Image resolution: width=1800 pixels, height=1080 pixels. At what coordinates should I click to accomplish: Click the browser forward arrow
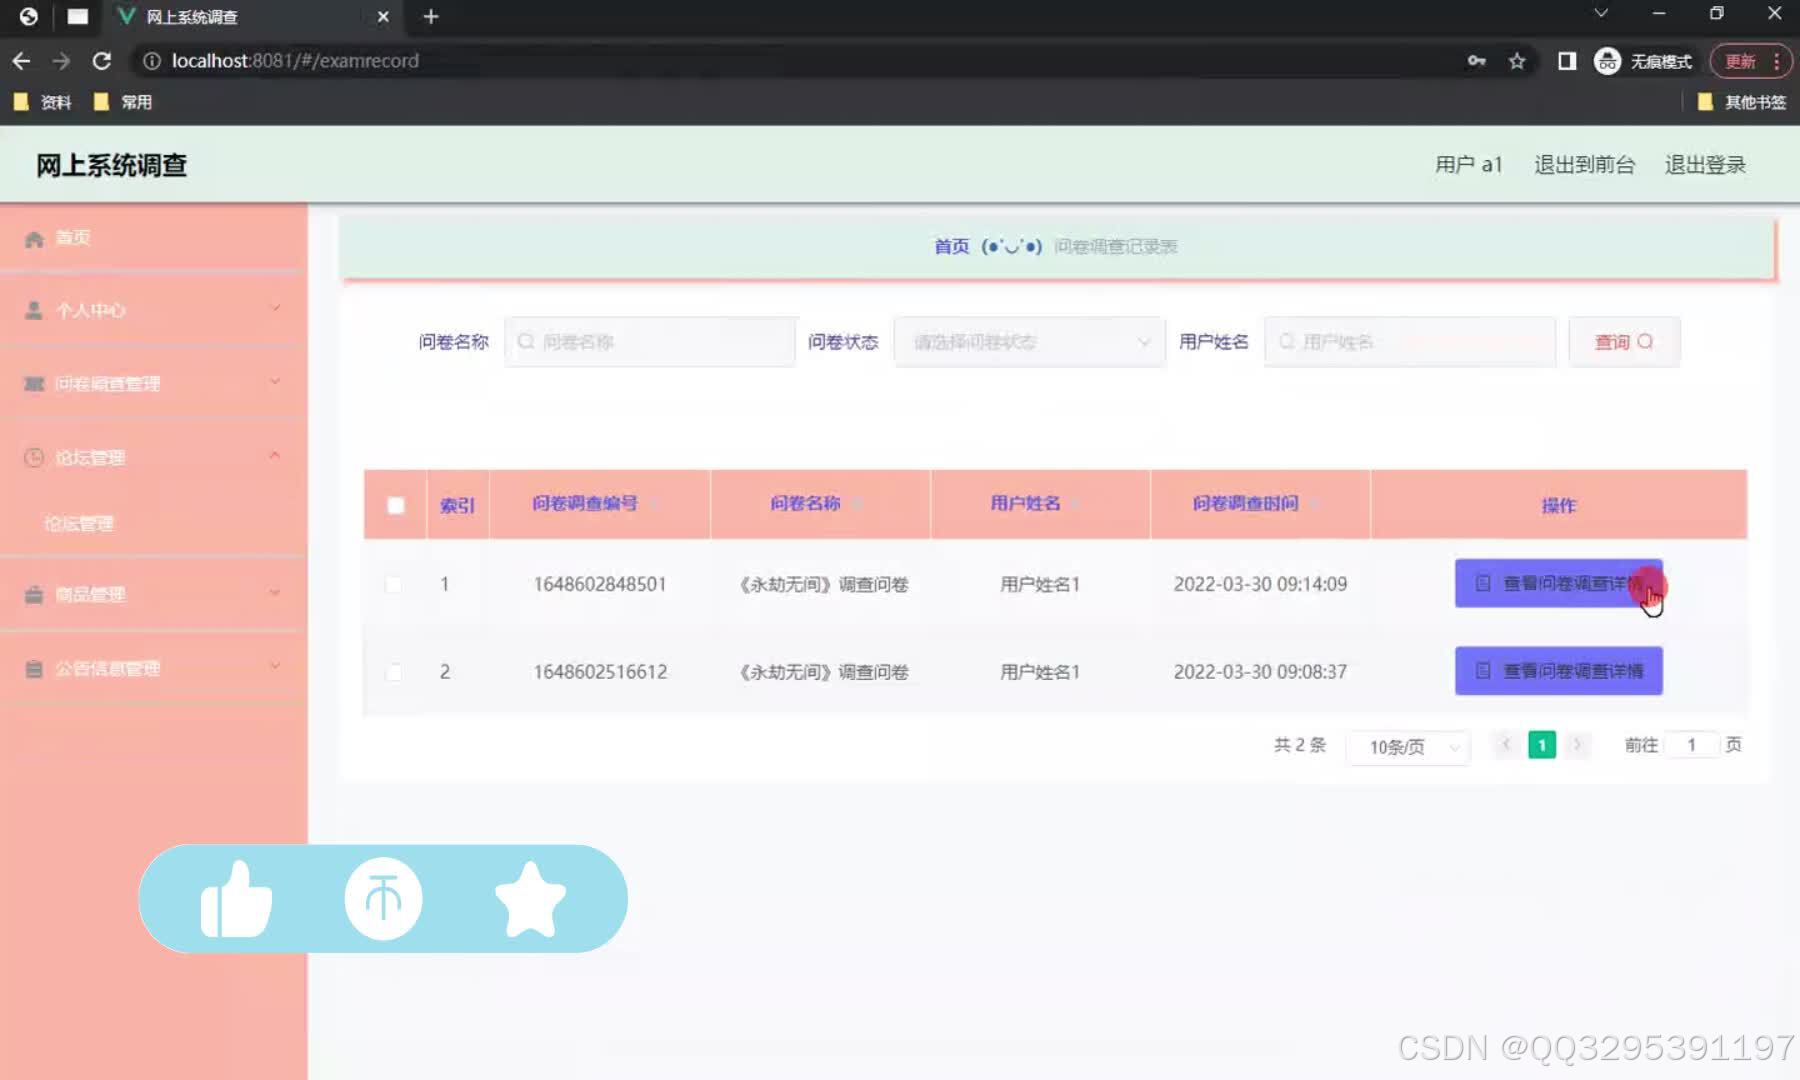[61, 61]
